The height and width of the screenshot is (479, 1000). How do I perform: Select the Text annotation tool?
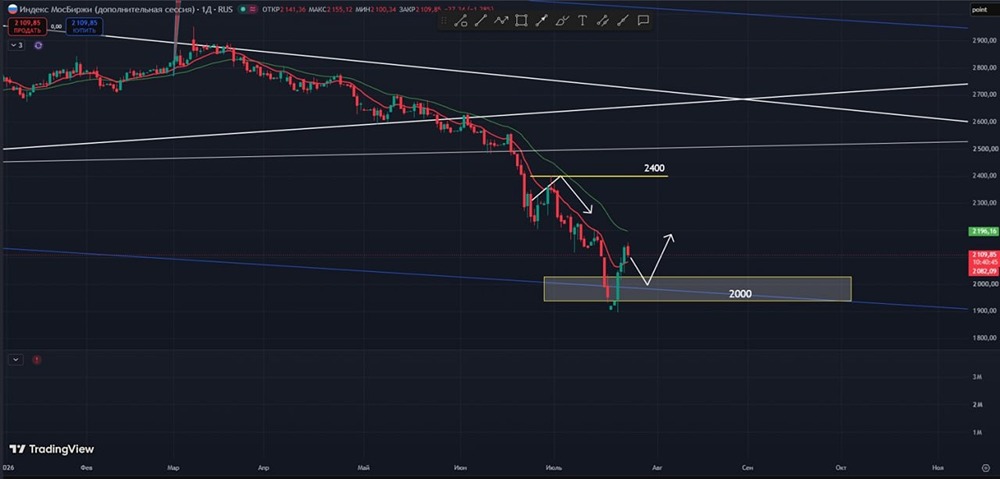[x=582, y=20]
